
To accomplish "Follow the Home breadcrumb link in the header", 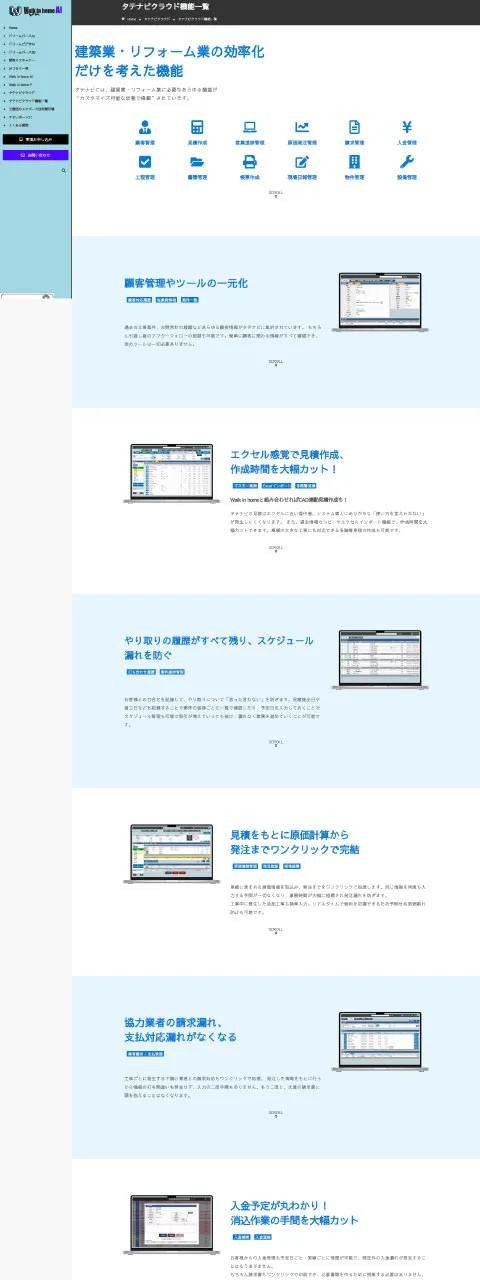I will click(x=130, y=18).
